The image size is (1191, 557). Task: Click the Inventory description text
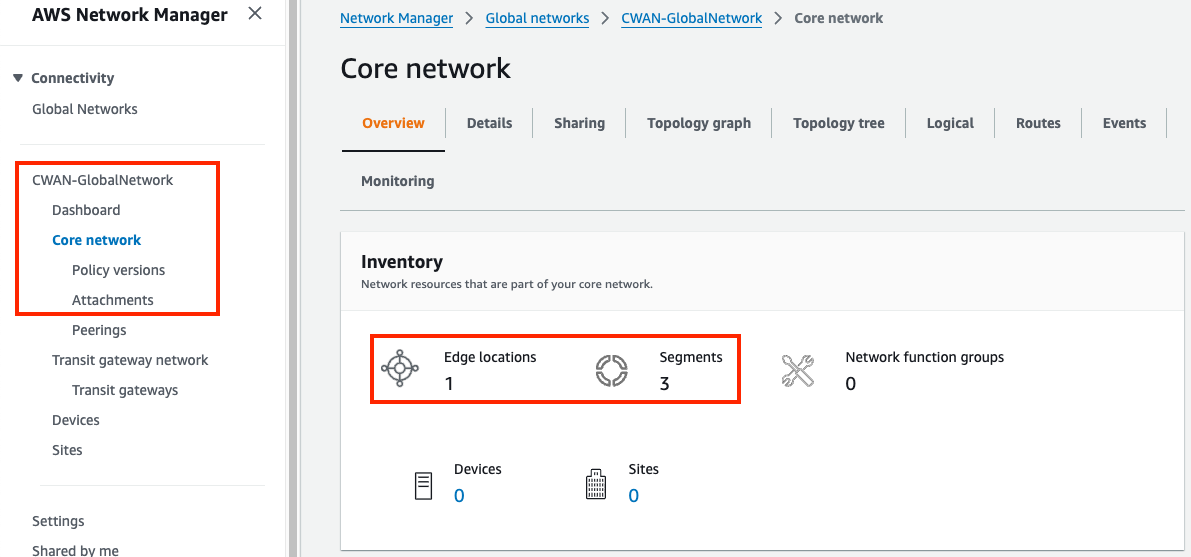click(x=507, y=285)
